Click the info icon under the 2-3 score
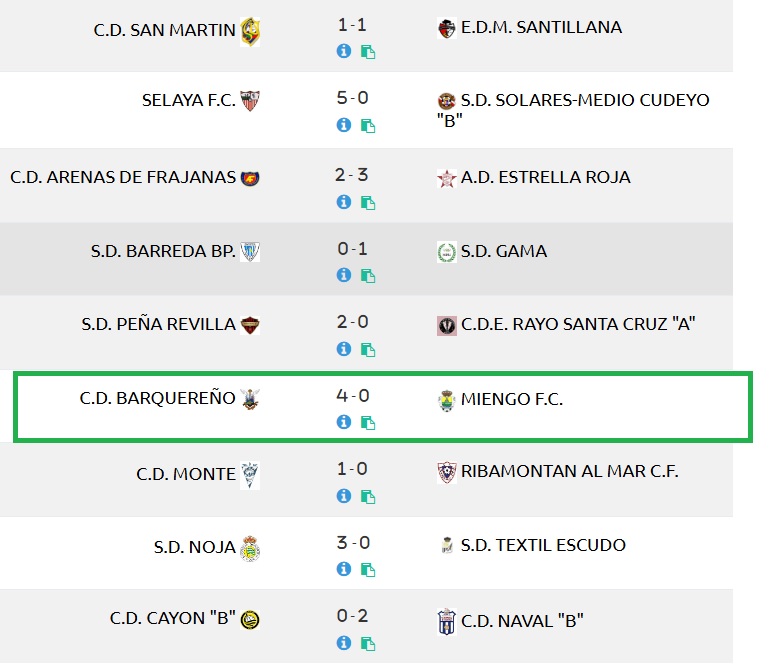This screenshot has width=772, height=672. click(x=344, y=201)
